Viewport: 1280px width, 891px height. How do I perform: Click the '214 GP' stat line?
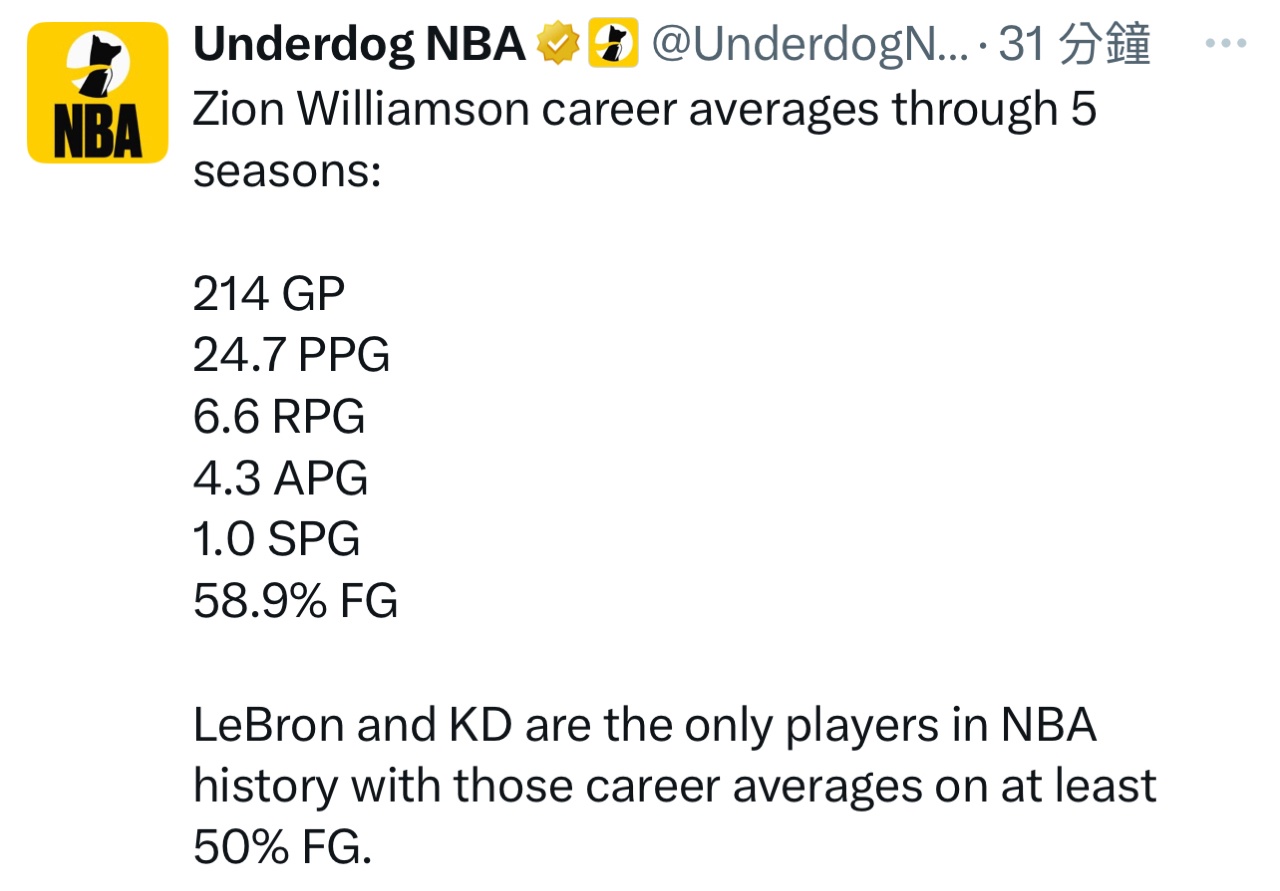pos(269,294)
